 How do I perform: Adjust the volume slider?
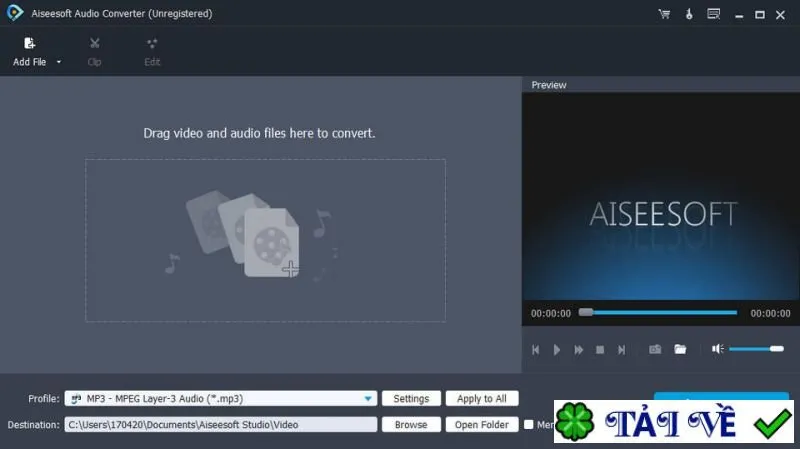[756, 348]
